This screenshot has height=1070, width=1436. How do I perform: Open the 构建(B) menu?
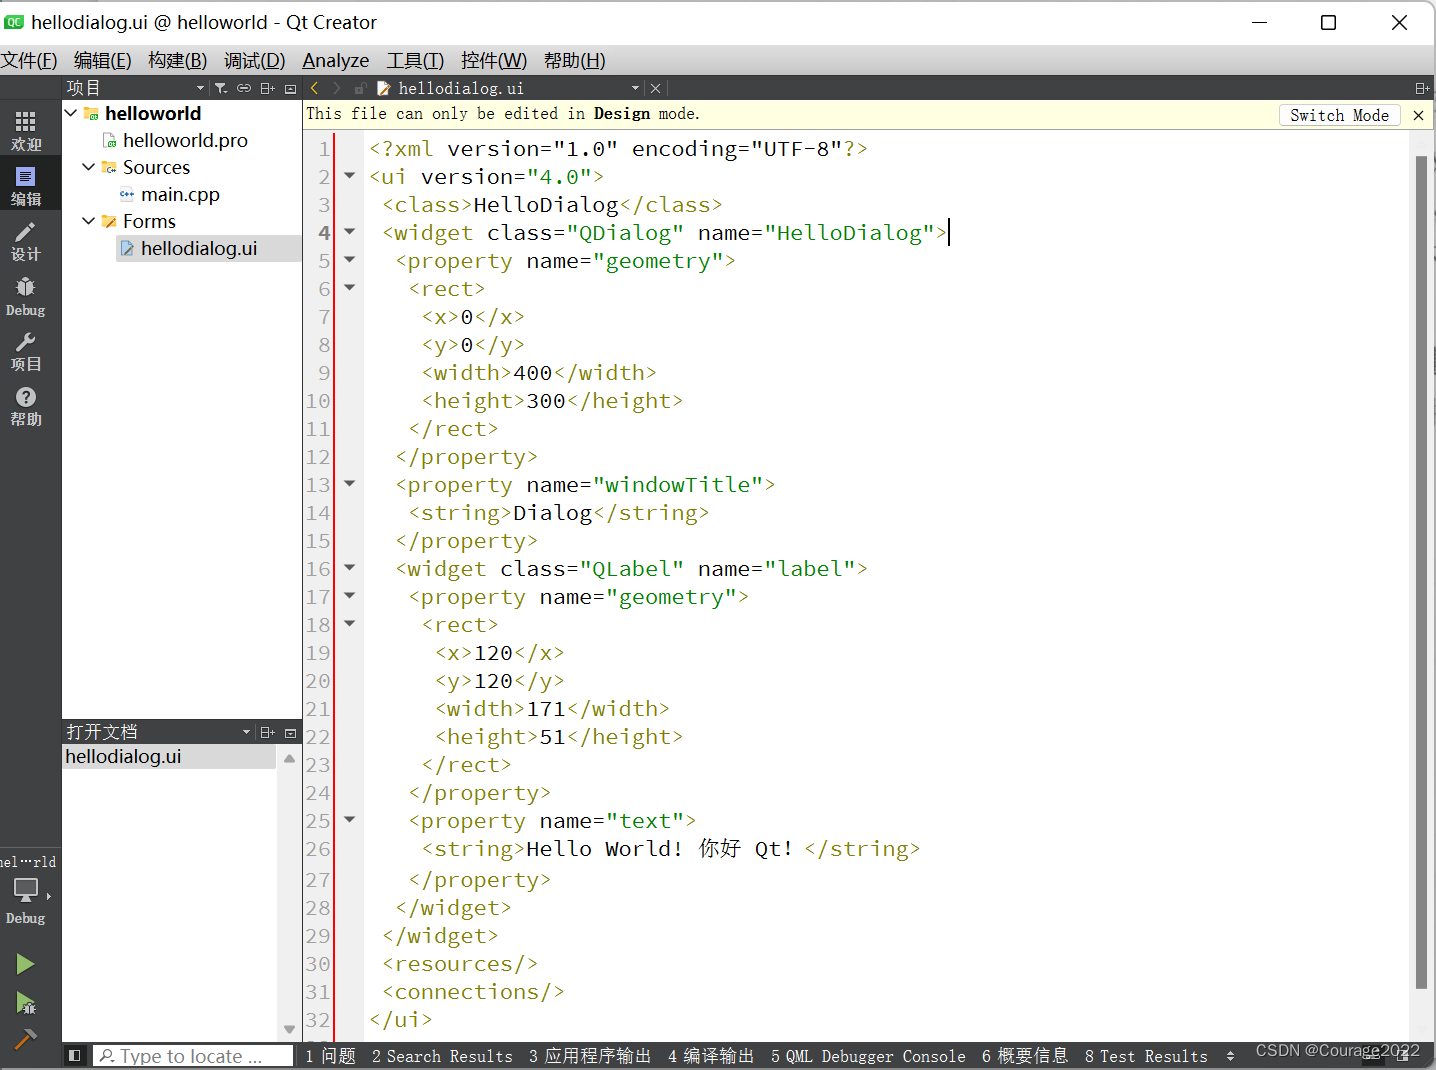click(x=178, y=61)
